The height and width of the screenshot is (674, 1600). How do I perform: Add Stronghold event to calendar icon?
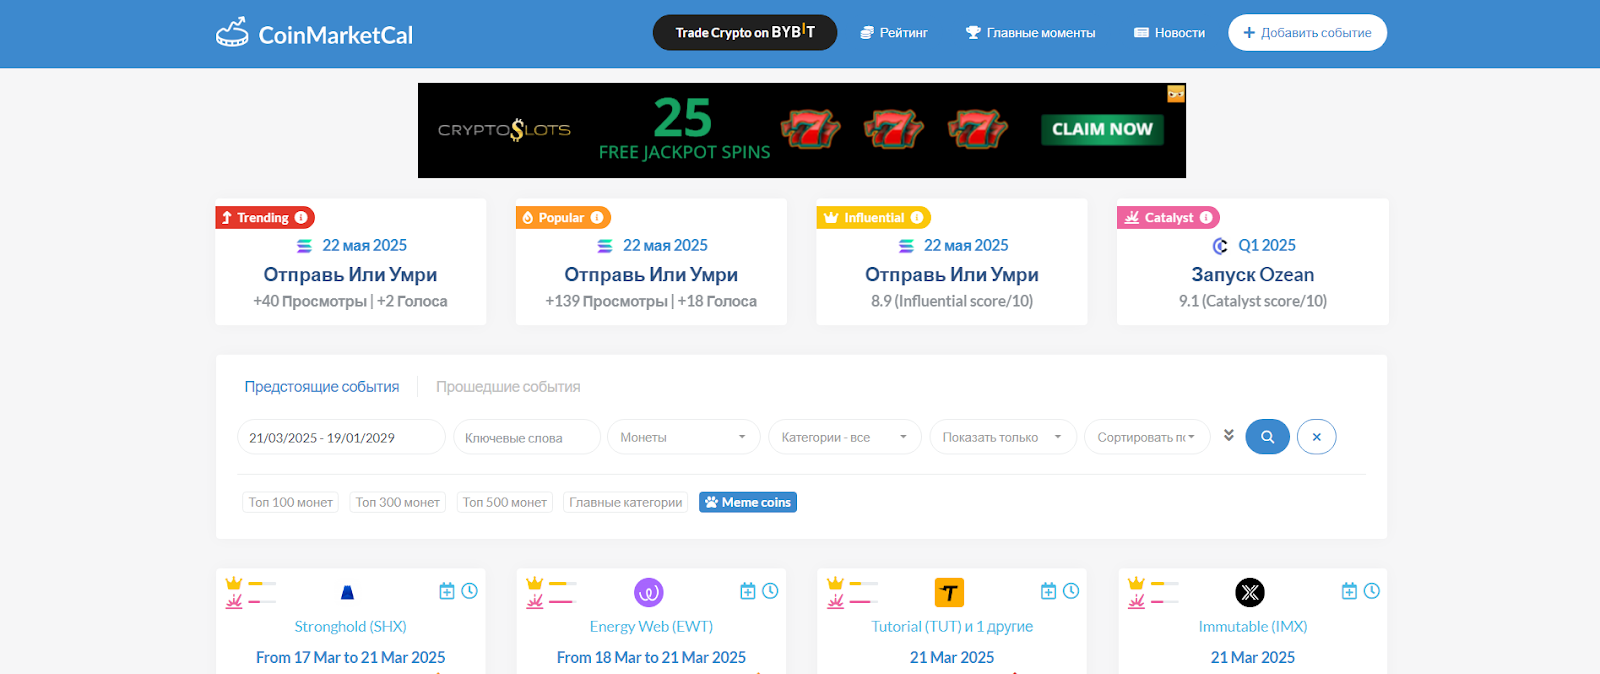click(x=447, y=591)
